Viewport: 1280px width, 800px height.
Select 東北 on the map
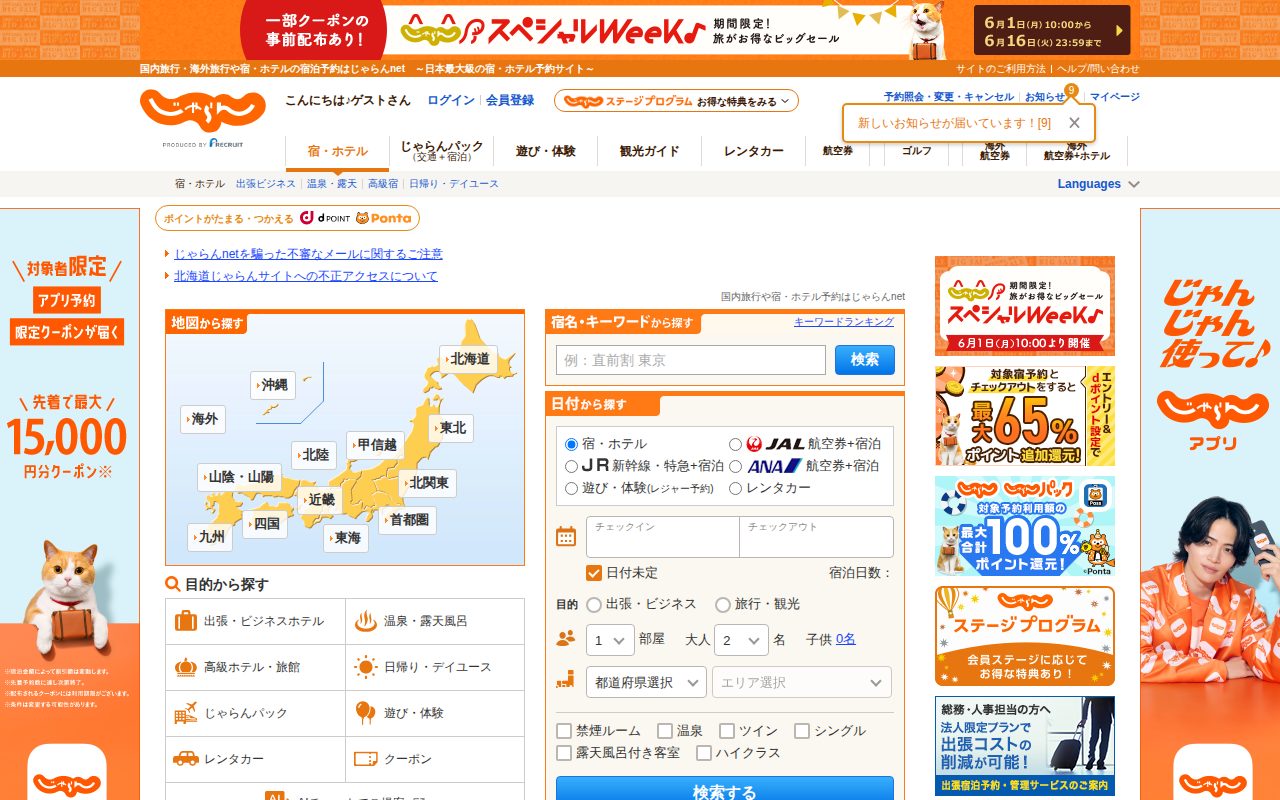452,428
